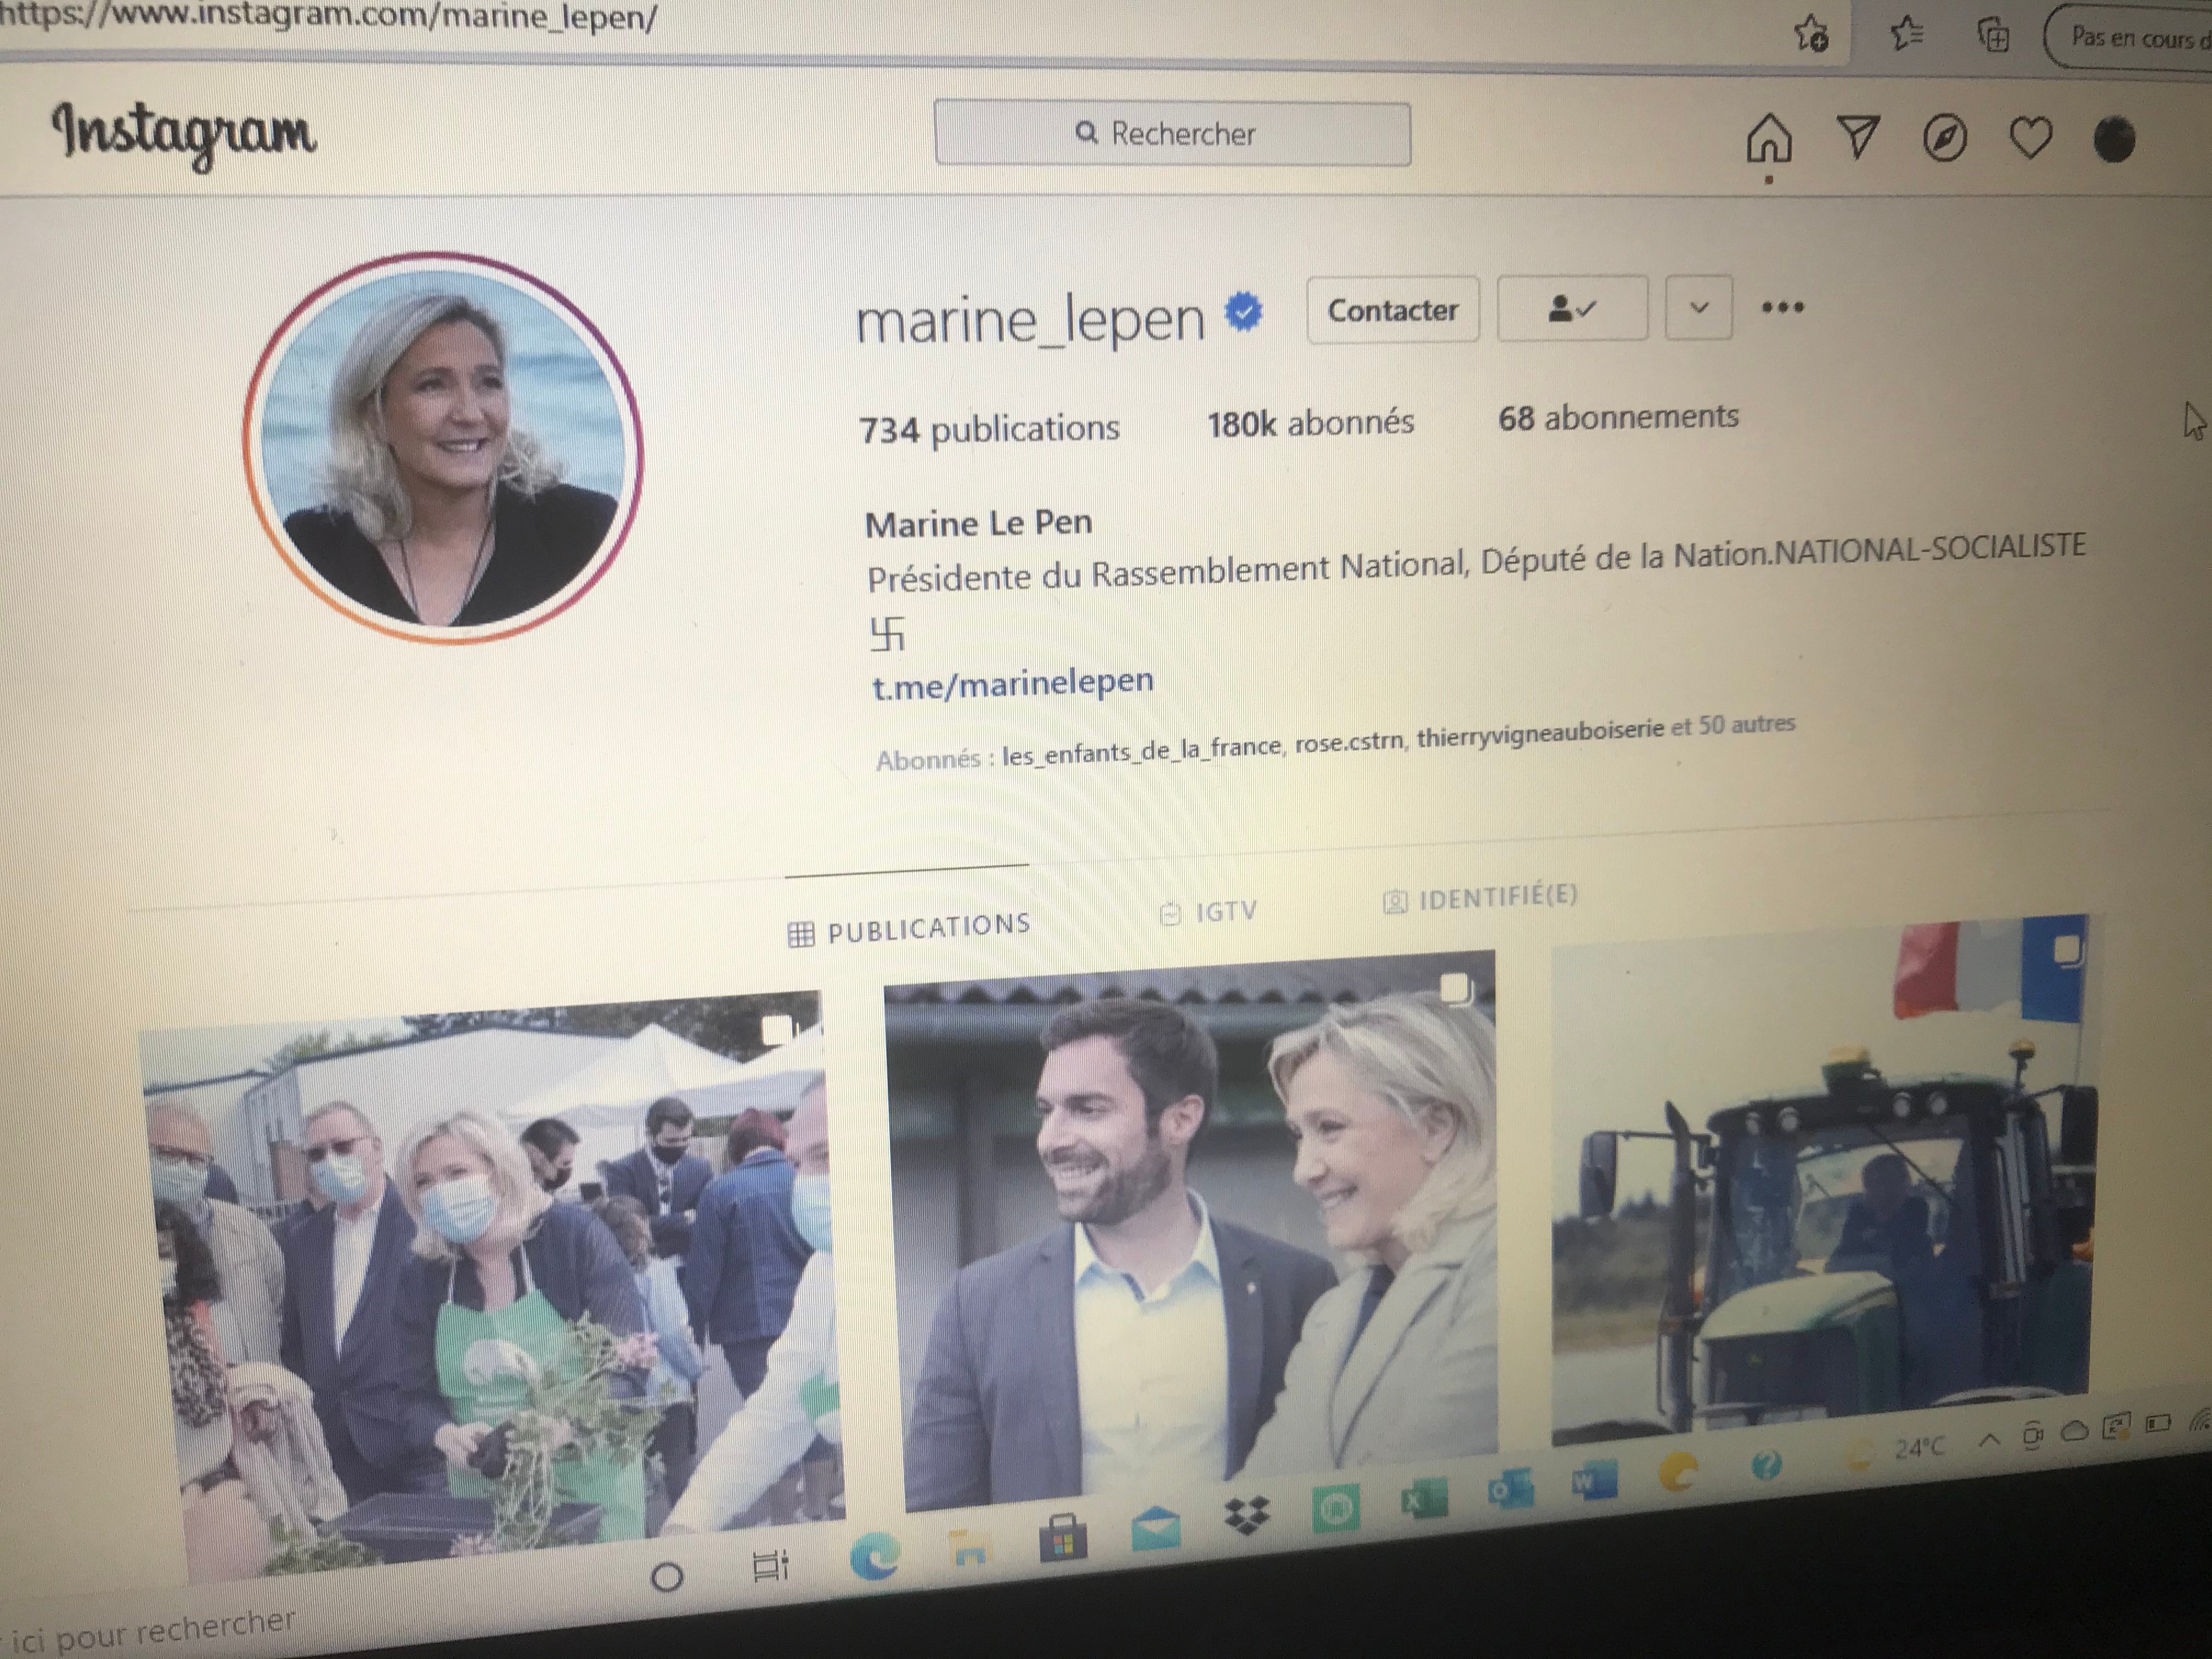Image resolution: width=2212 pixels, height=1659 pixels.
Task: Open follower thierryvigneauboiserie profile
Action: pyautogui.click(x=1540, y=734)
